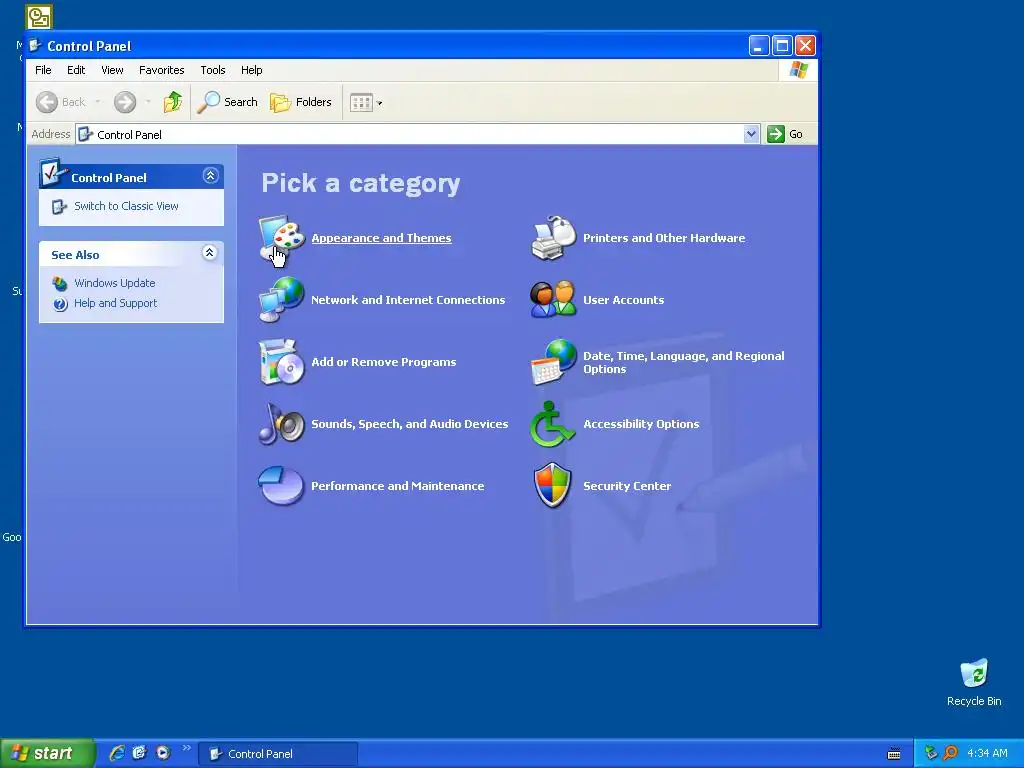Expand the Quick Launch overflow chevron
This screenshot has width=1024, height=768.
(x=187, y=748)
